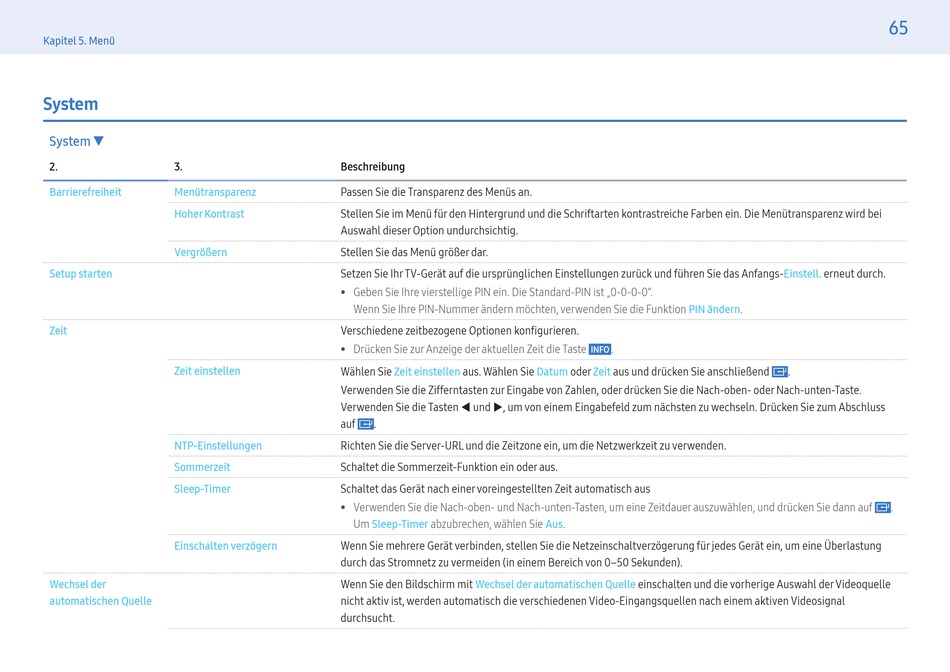Click the Enter icon after 'drücken Sie anschließend'

(x=780, y=372)
